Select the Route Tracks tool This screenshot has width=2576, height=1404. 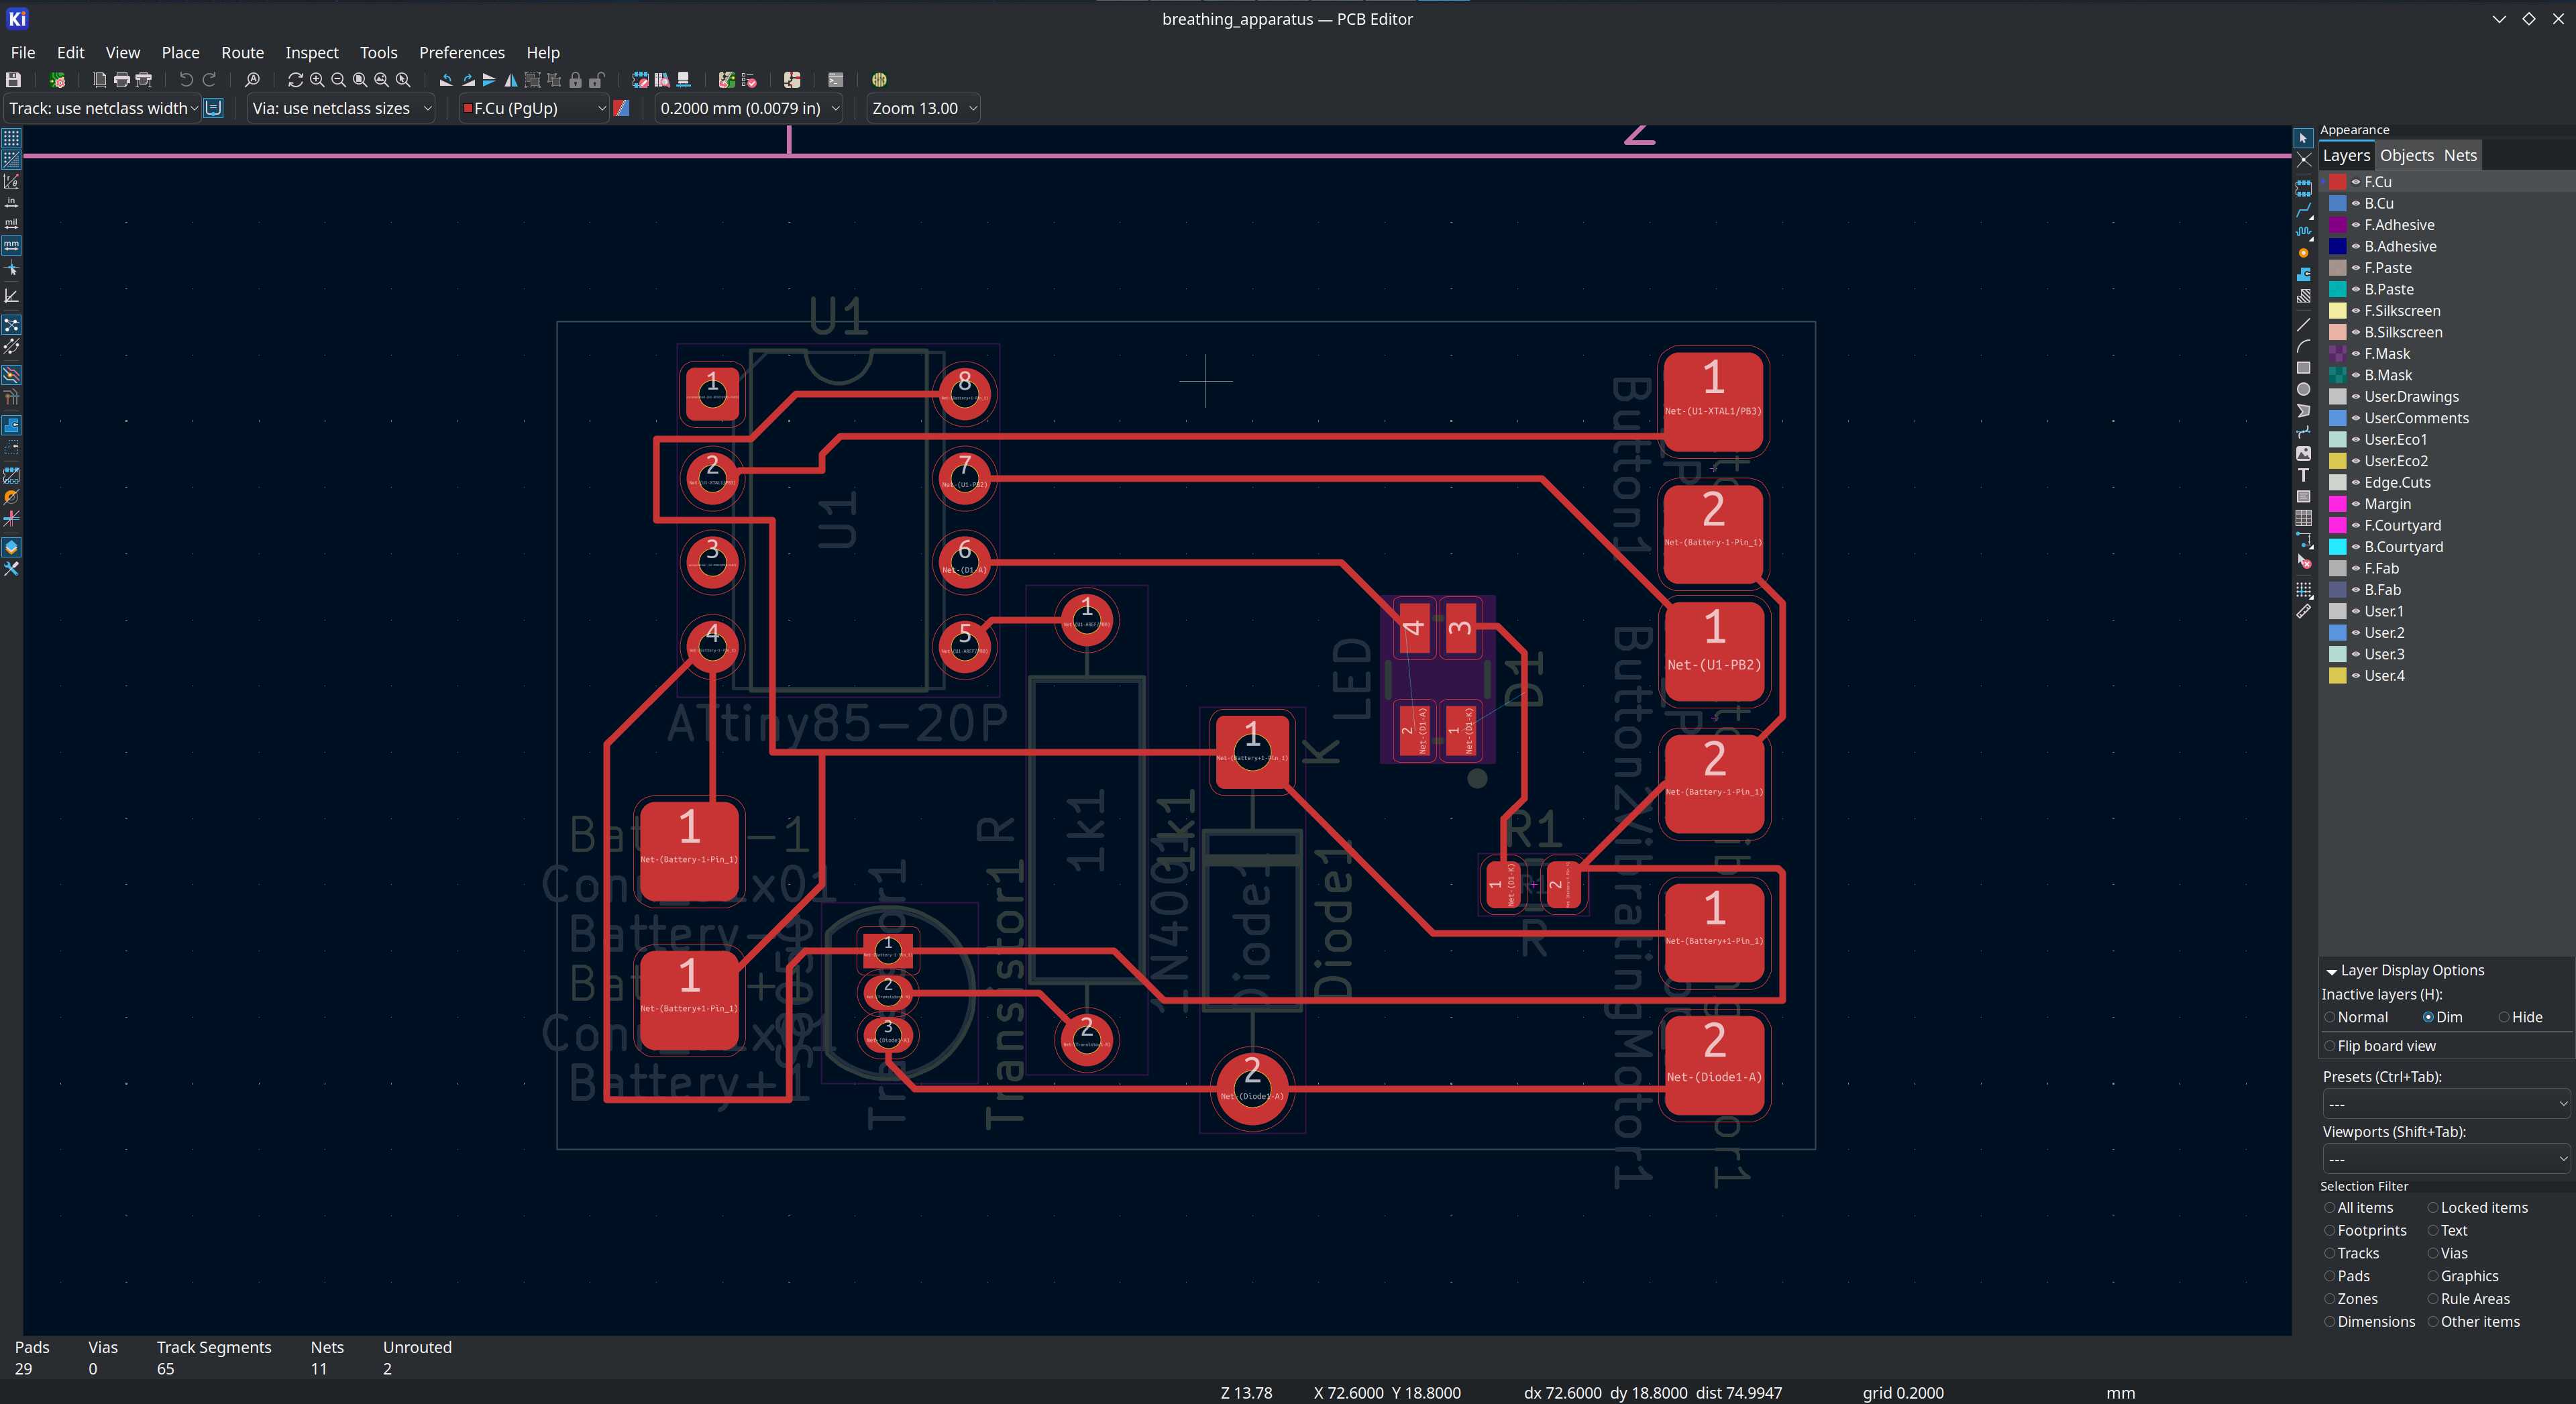coord(2303,210)
